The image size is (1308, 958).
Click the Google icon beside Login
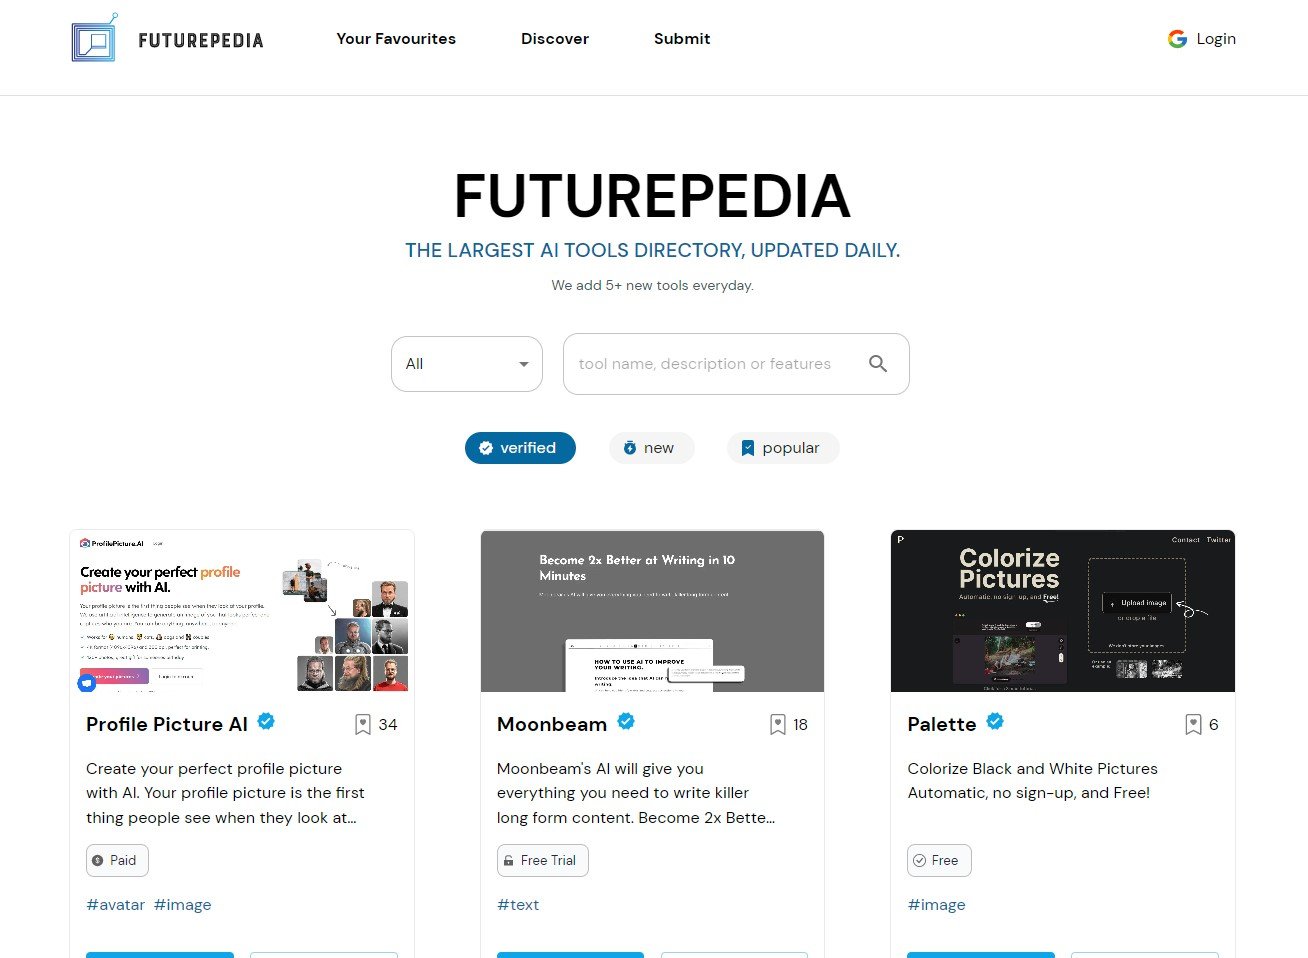pos(1177,39)
